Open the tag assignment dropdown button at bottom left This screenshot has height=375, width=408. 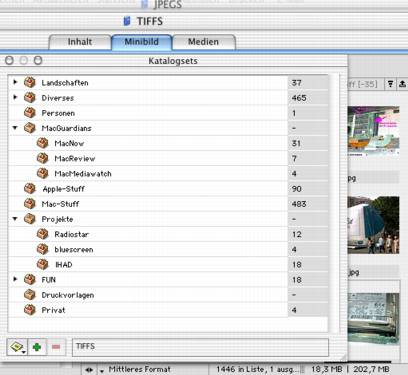point(17,347)
